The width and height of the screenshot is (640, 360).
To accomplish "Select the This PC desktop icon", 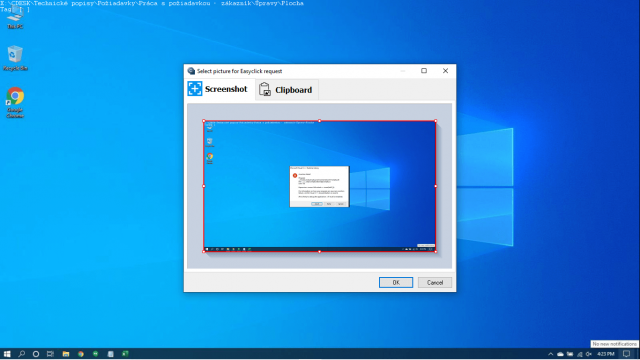I will click(x=15, y=18).
